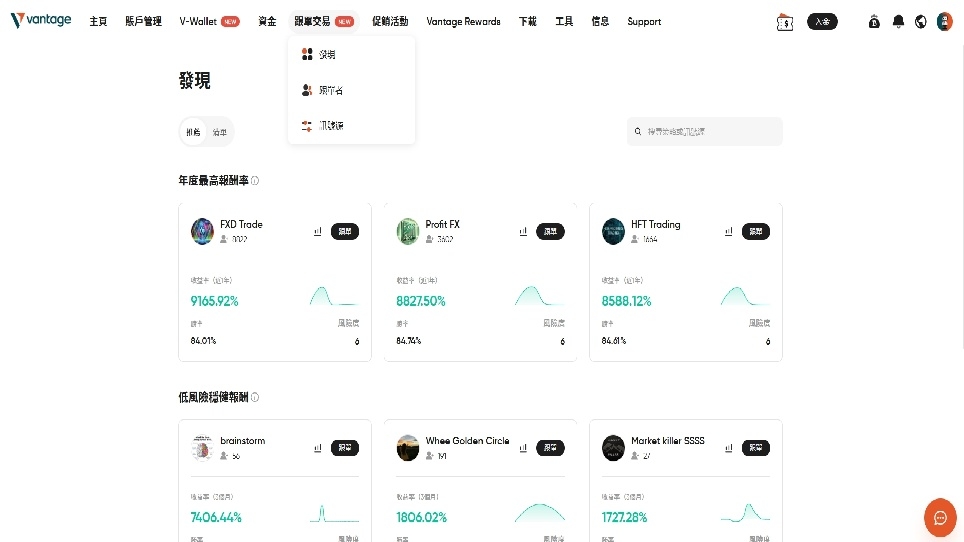This screenshot has width=964, height=542.
Task: Click copy button on HFT Trading card
Action: pyautogui.click(x=756, y=232)
